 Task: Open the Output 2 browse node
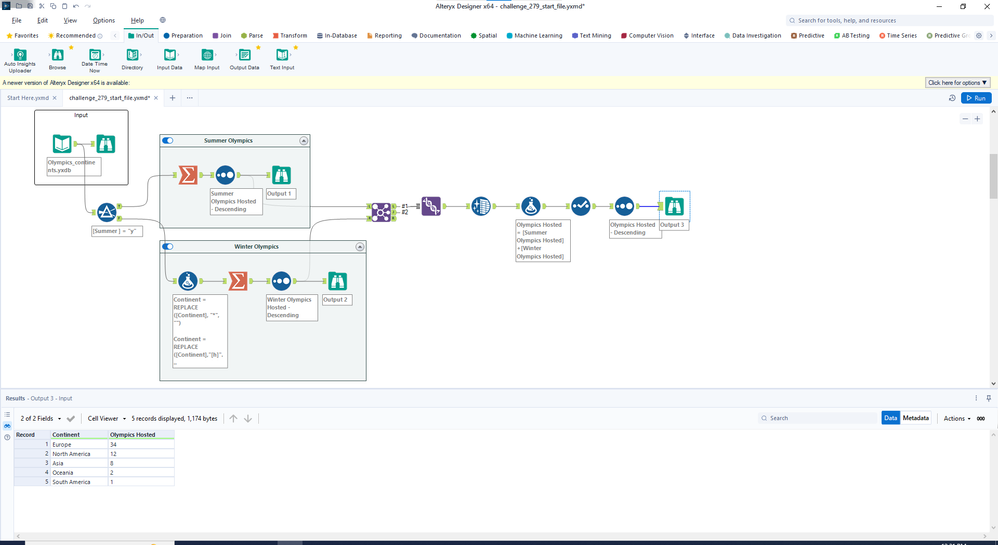pos(337,281)
